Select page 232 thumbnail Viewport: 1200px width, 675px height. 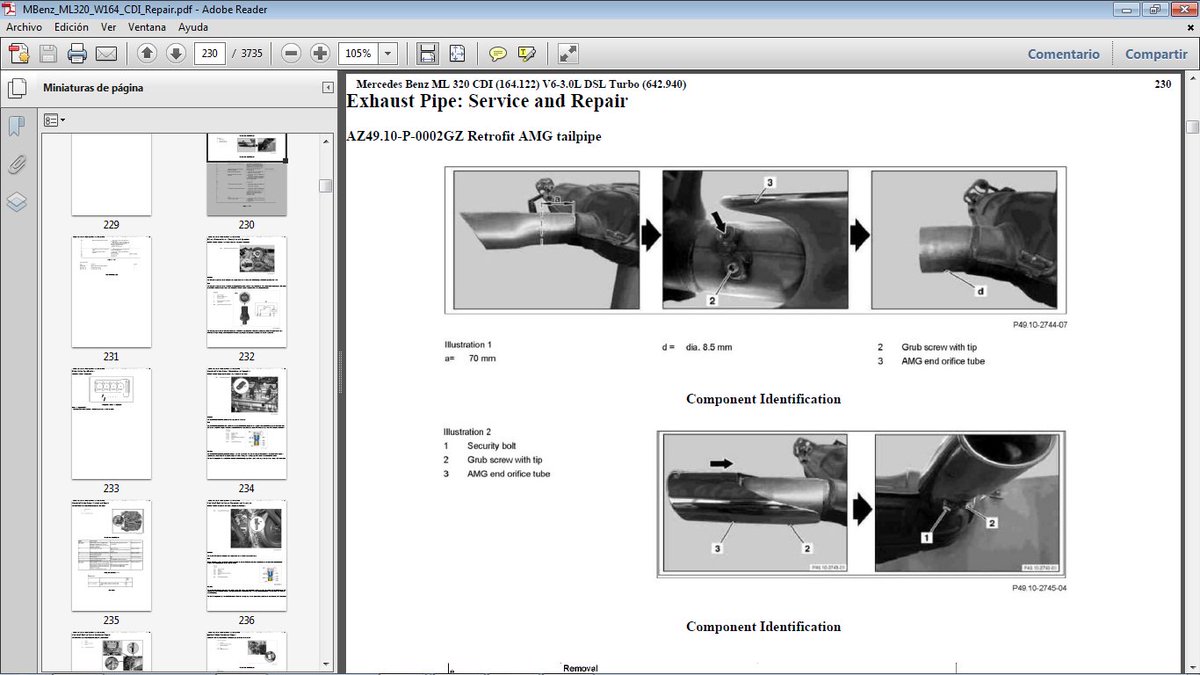click(247, 292)
